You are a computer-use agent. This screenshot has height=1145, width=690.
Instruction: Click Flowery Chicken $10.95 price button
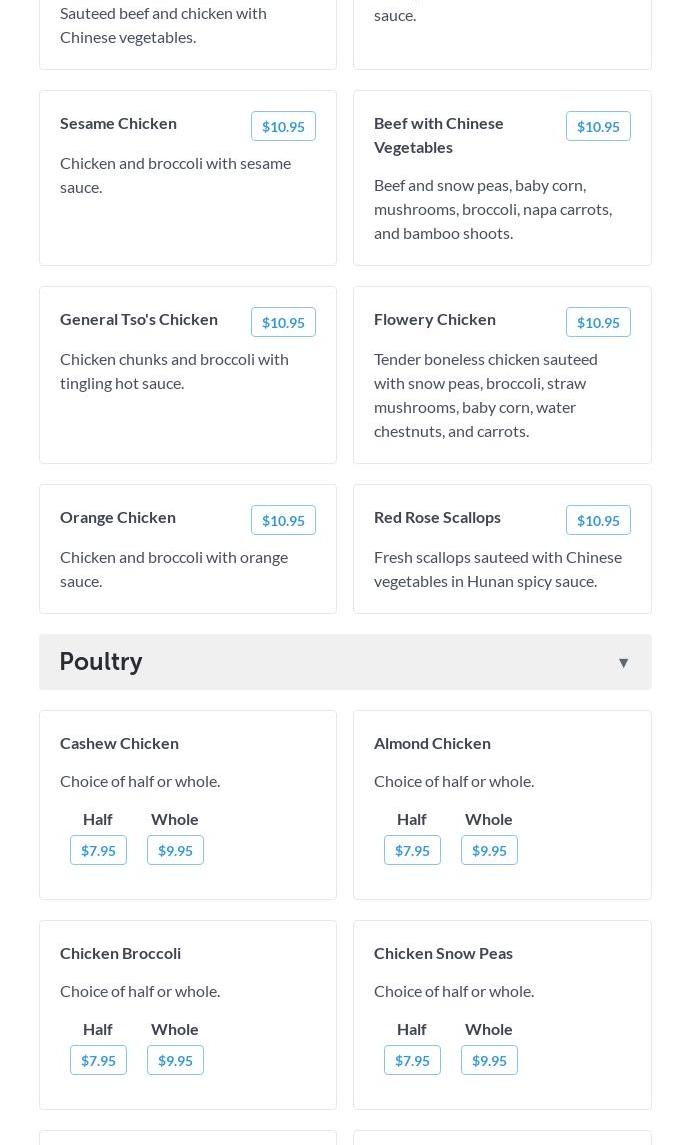coord(598,322)
